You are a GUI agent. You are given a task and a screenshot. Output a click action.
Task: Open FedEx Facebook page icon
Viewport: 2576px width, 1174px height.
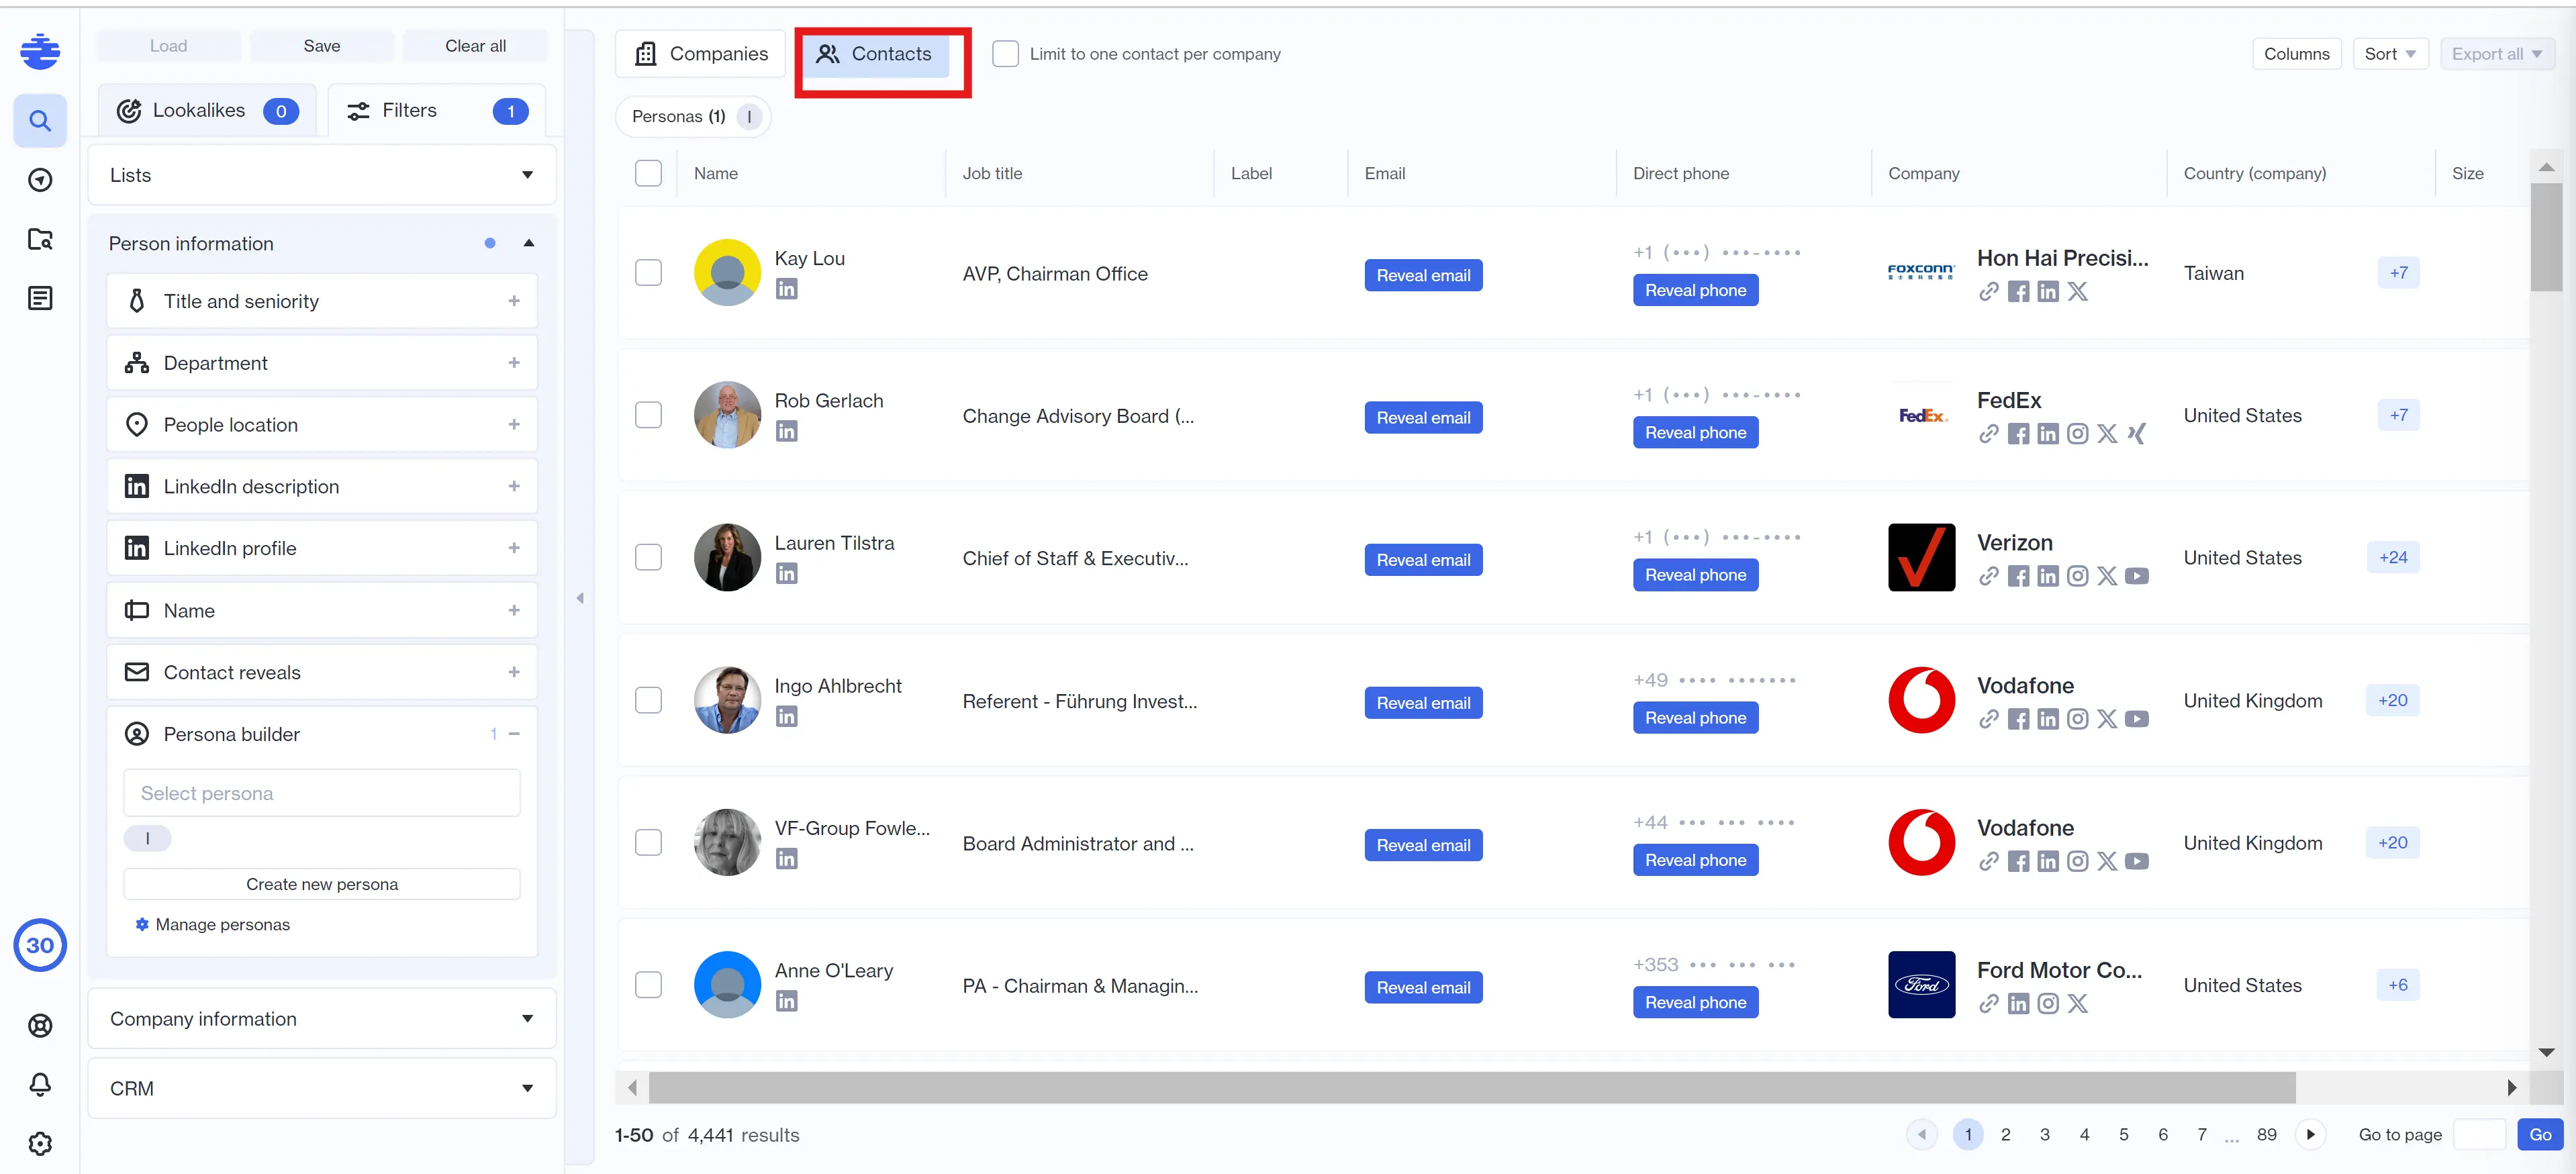point(2018,434)
